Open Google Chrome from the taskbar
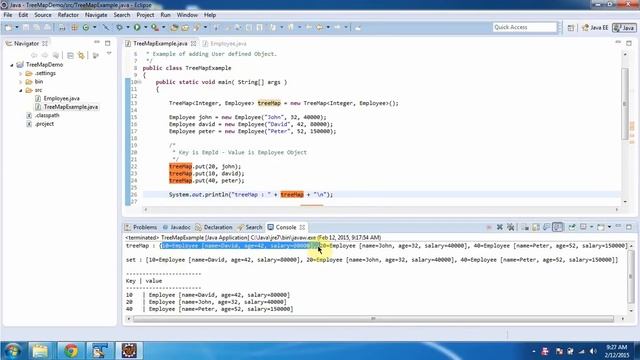640x360 pixels. point(71,351)
